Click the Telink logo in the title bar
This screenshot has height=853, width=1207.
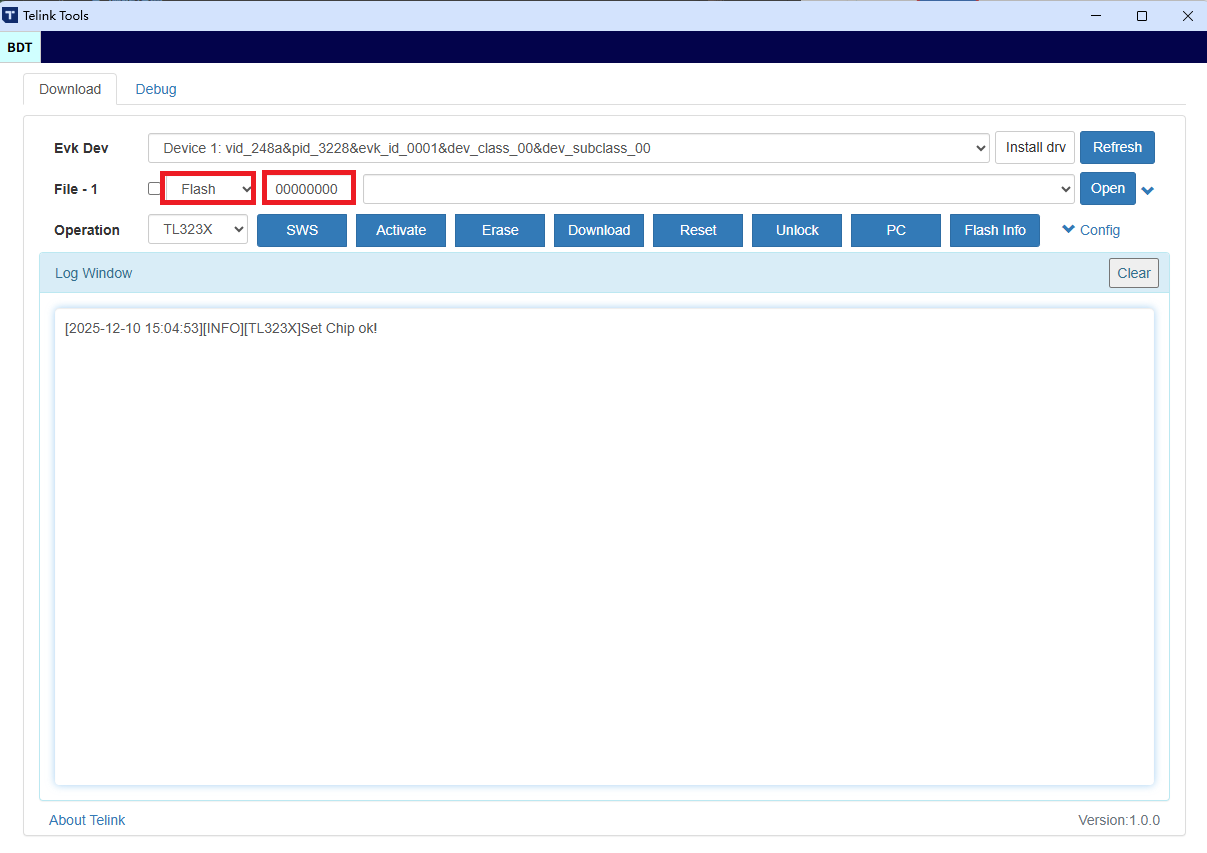(13, 15)
